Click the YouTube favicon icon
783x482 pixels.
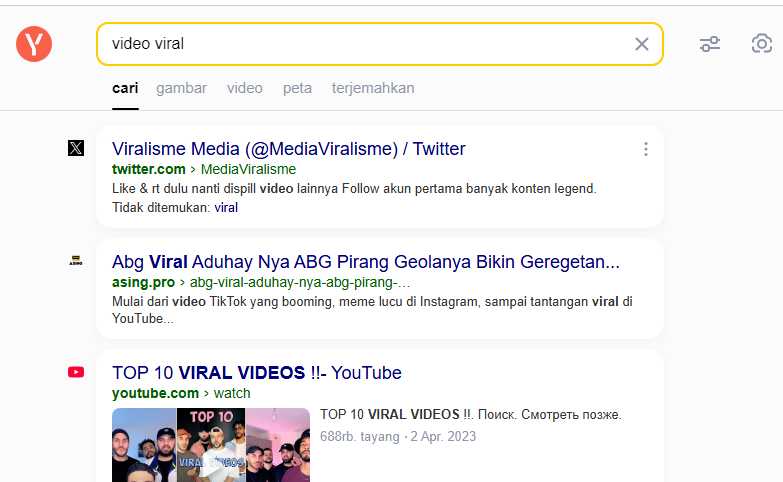(76, 372)
